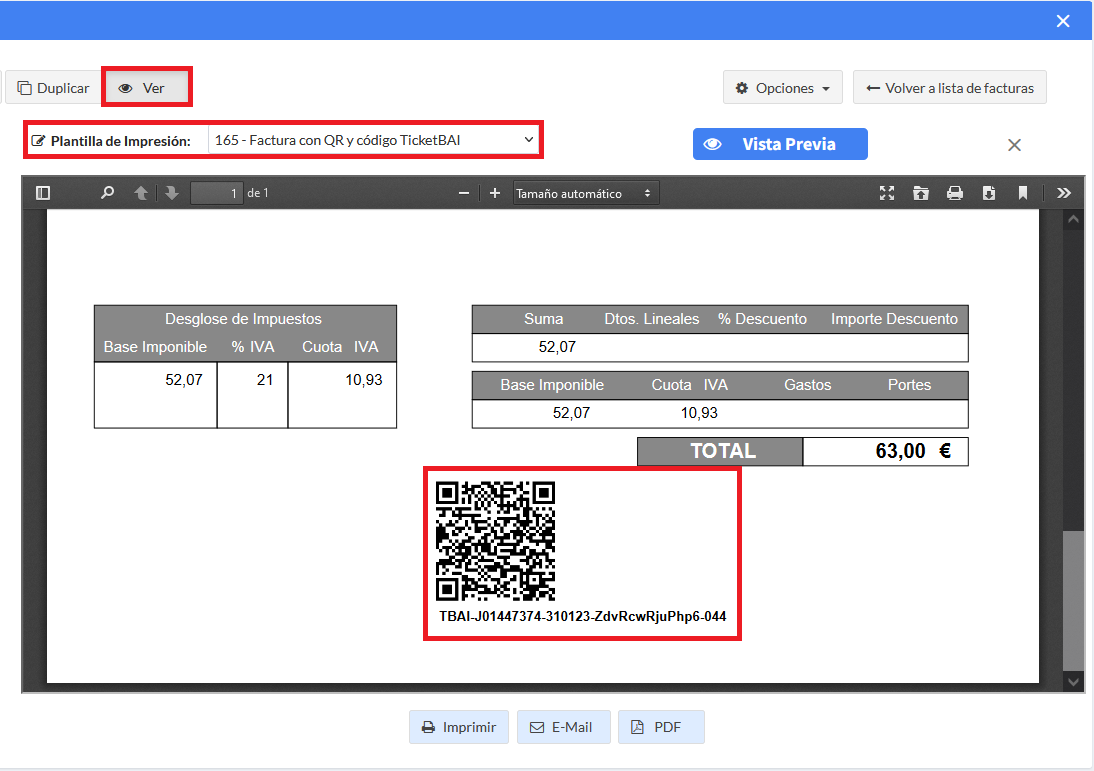
Task: Click the PDF scrollbar up arrow
Action: (1073, 219)
